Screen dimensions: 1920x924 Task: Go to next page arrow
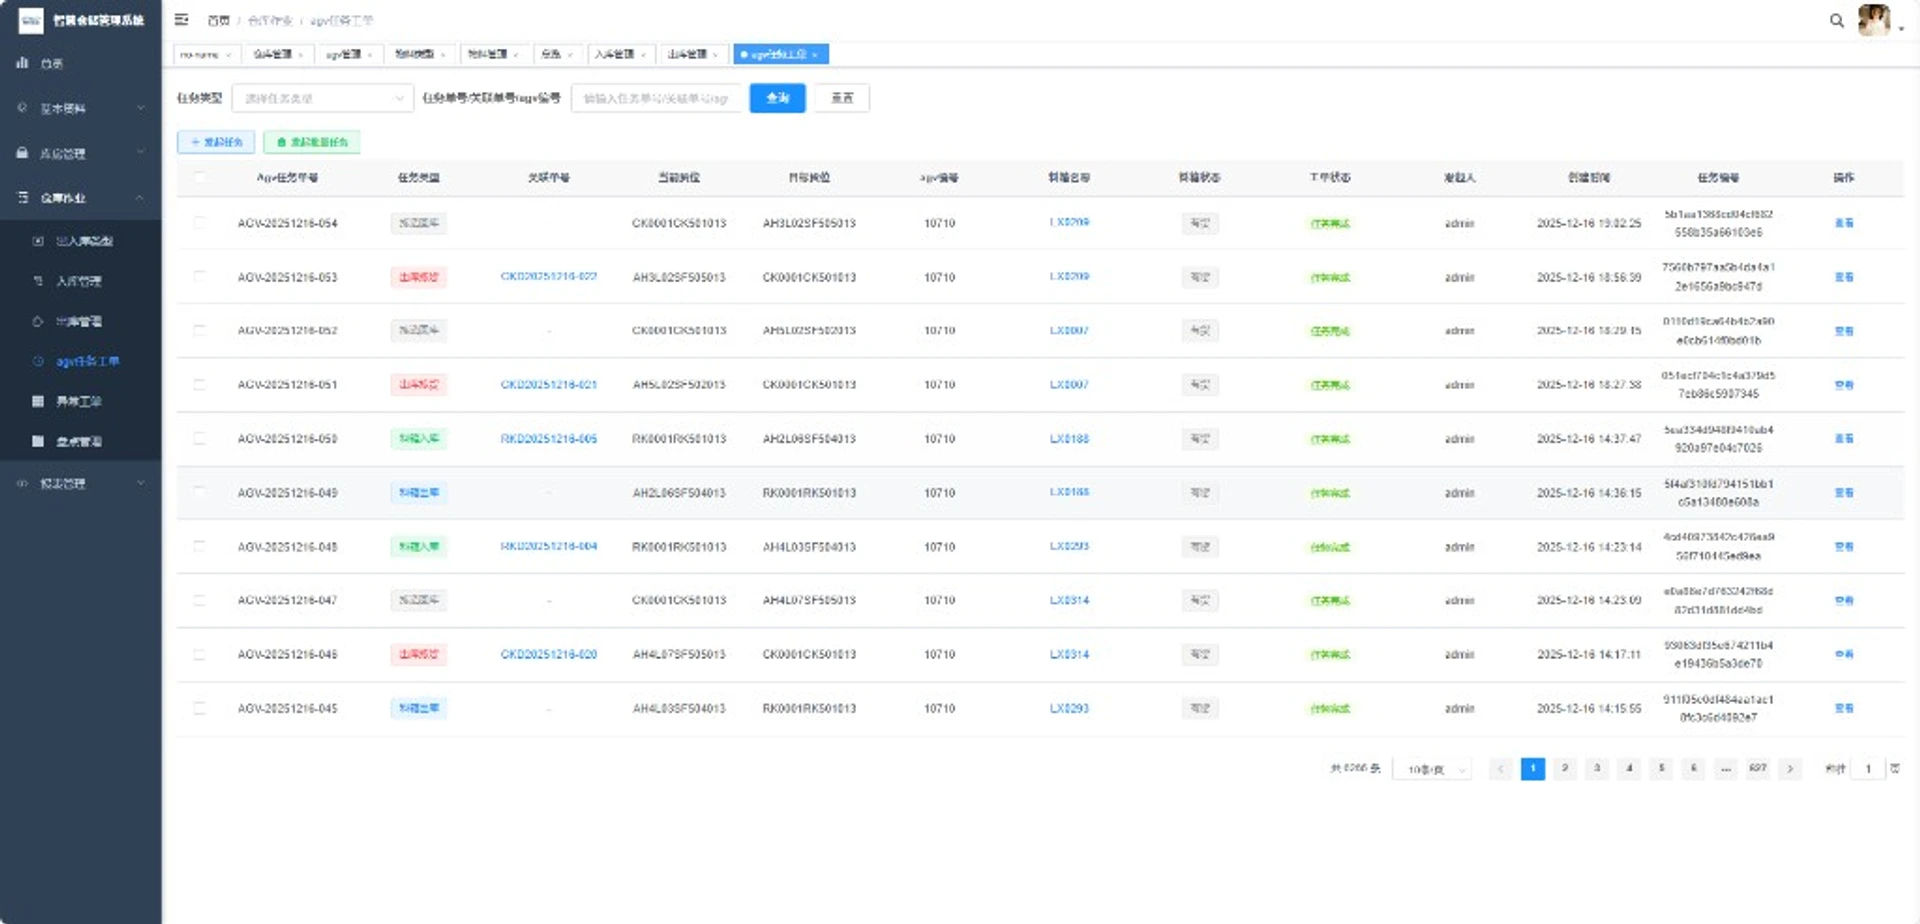click(x=1790, y=768)
